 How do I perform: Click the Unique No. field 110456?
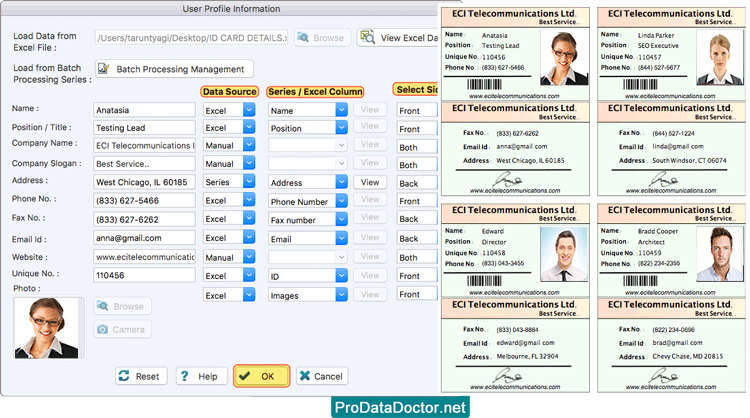tap(144, 275)
